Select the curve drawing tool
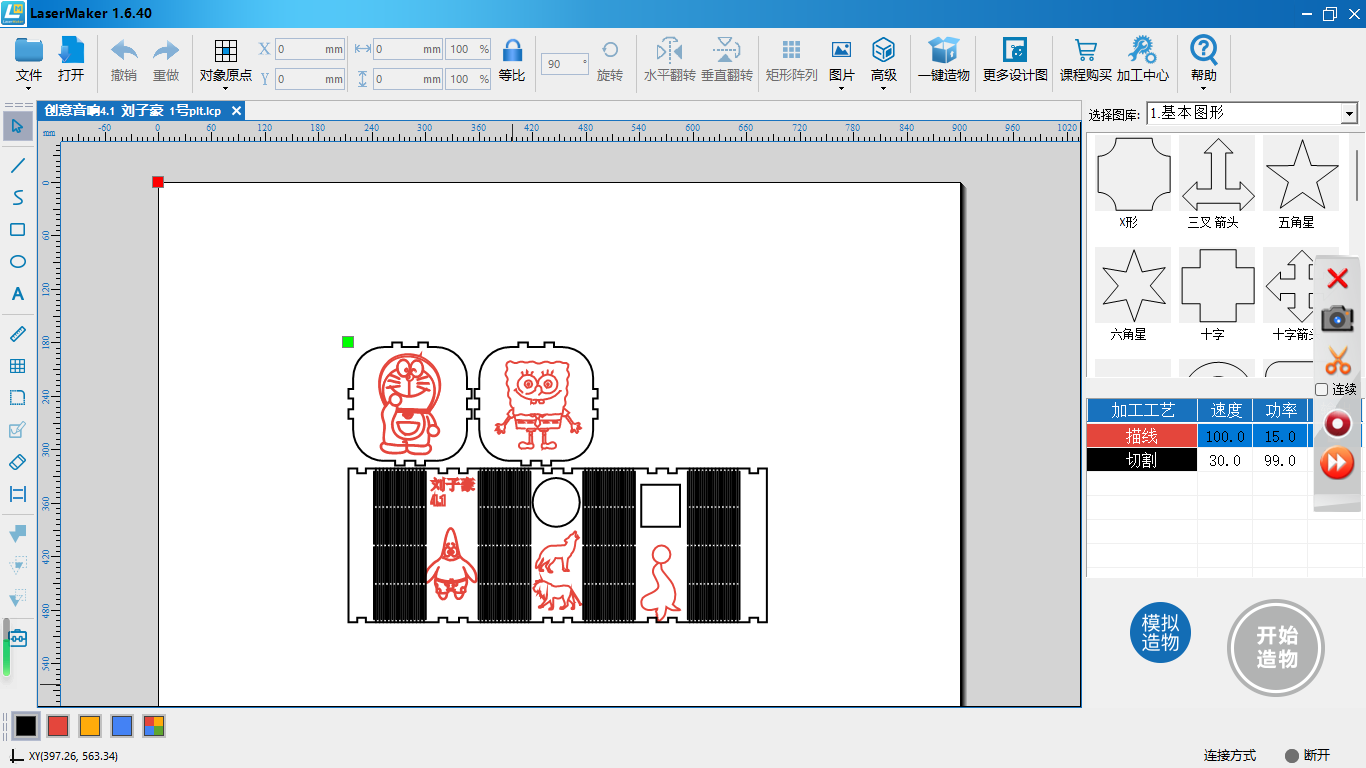The image size is (1366, 768). pos(17,197)
